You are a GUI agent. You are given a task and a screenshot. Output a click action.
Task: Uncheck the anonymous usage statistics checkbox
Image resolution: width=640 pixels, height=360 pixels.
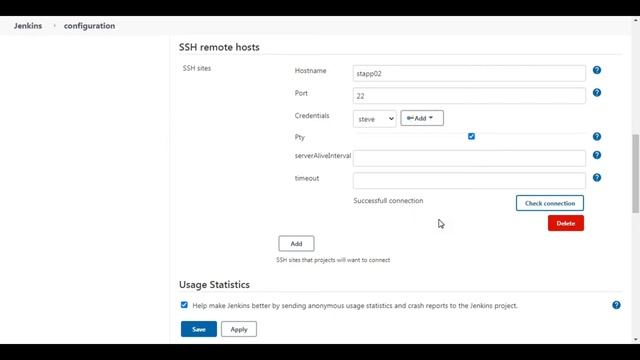tap(184, 305)
